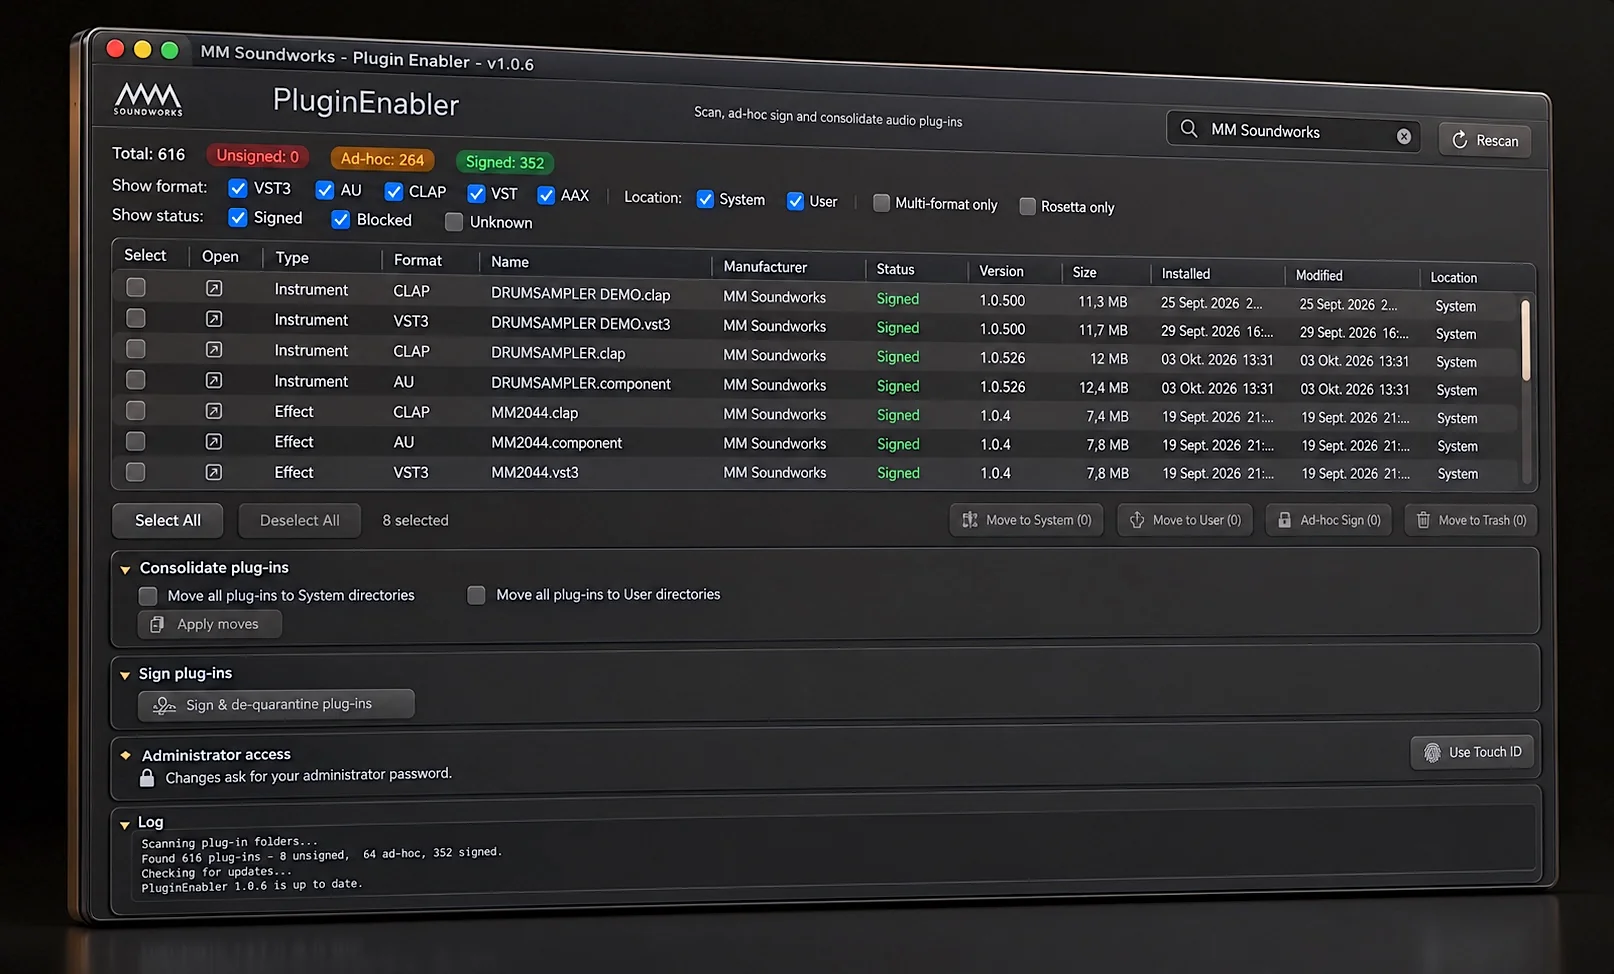Image resolution: width=1614 pixels, height=974 pixels.
Task: Click the MM Soundworks logo
Action: point(148,99)
